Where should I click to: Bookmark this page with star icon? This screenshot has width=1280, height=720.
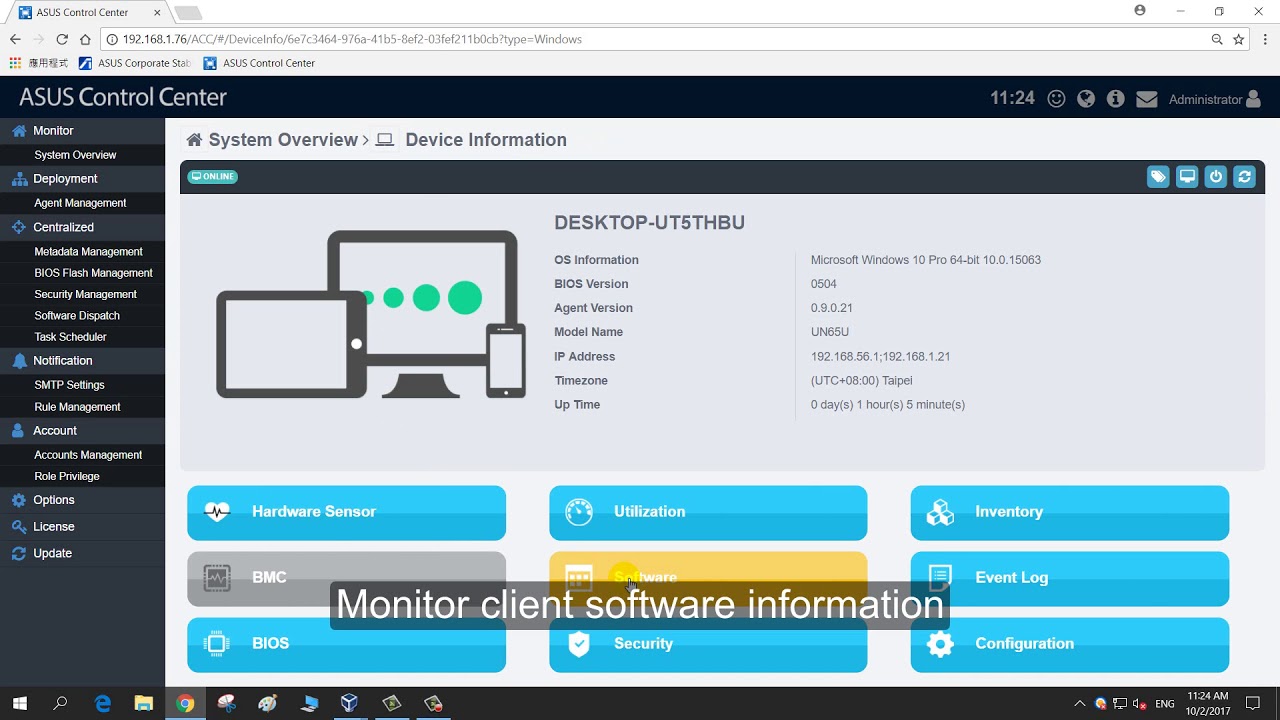pos(1239,39)
